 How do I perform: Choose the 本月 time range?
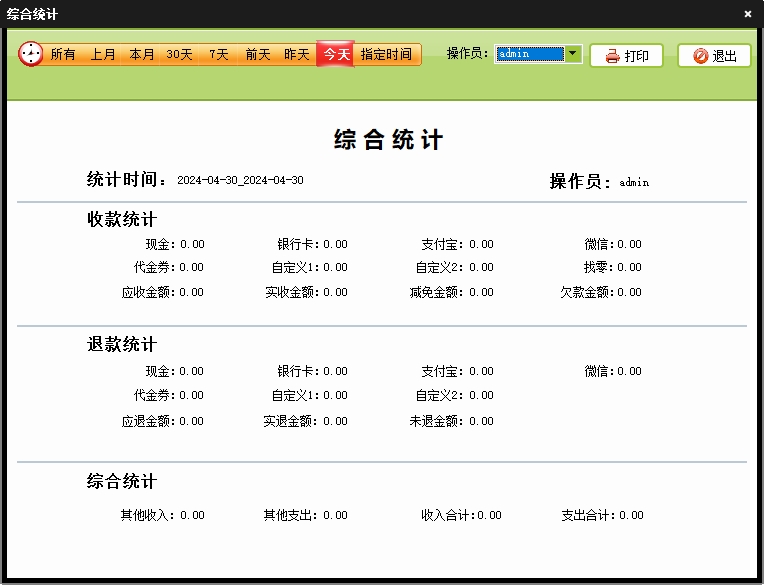[x=142, y=55]
